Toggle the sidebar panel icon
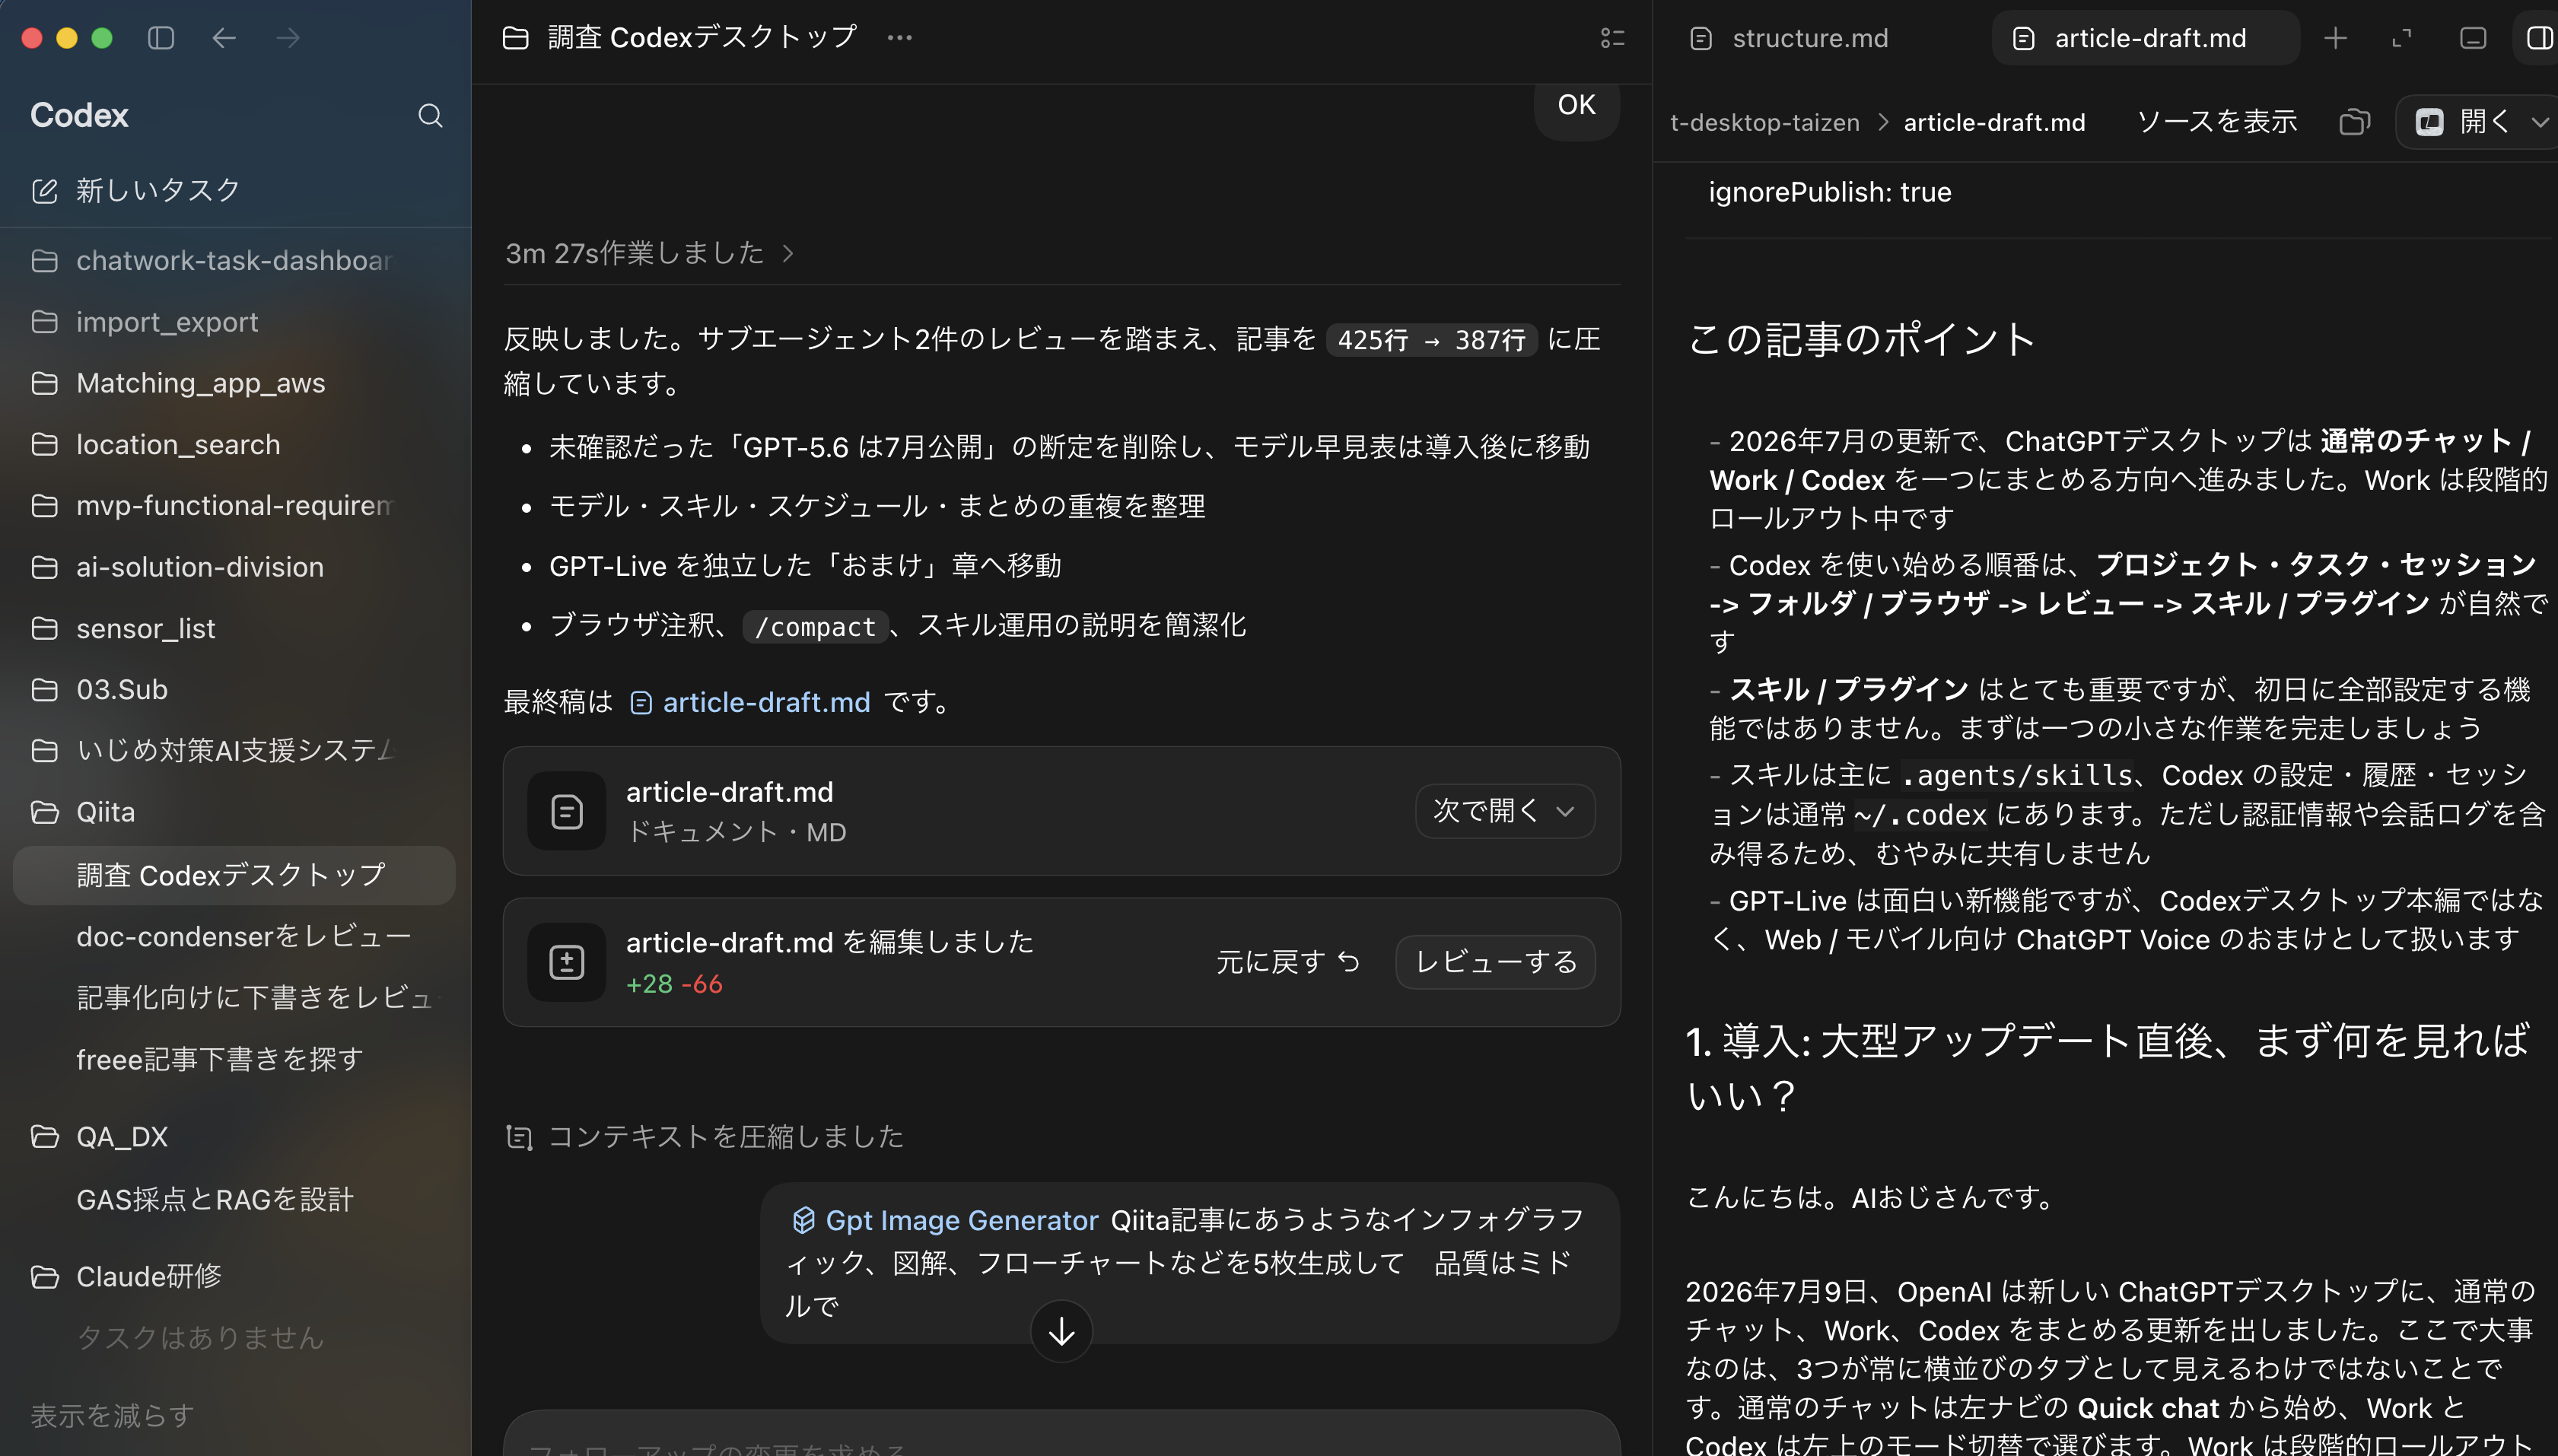2558x1456 pixels. 161,38
